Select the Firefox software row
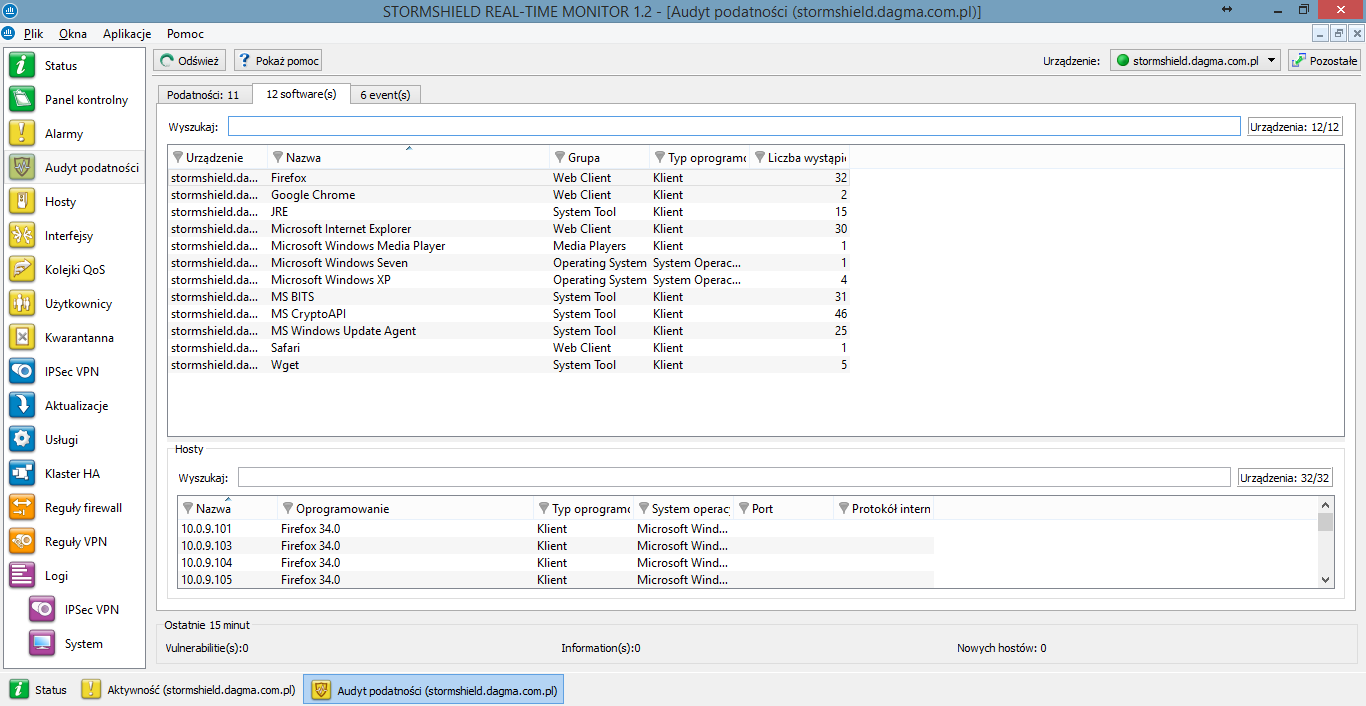Screen dimensions: 1366x706 pyautogui.click(x=509, y=178)
